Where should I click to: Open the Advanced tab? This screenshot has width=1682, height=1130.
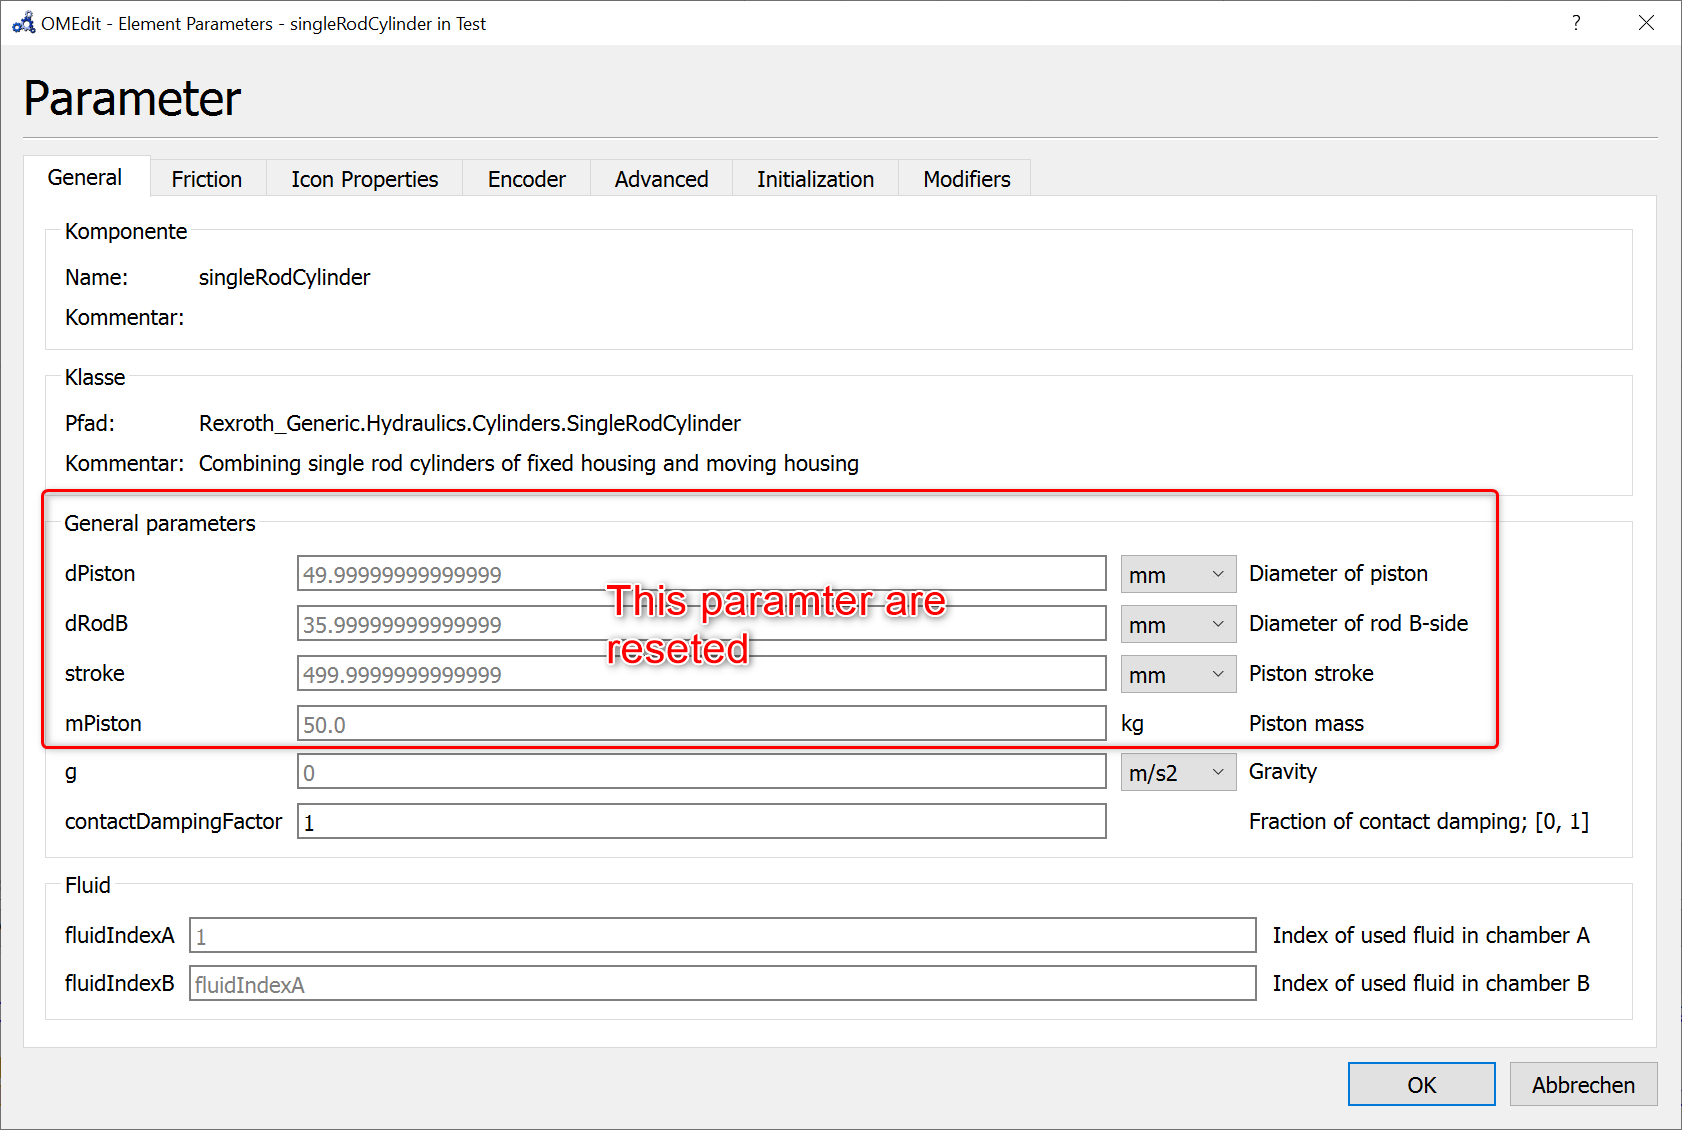click(662, 179)
